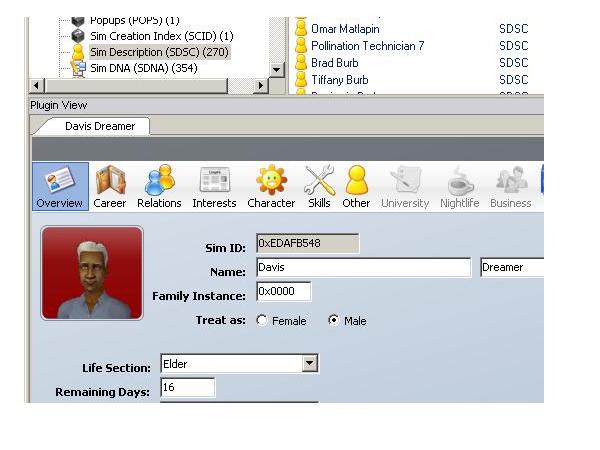Open the Skills section
The height and width of the screenshot is (450, 600).
(x=319, y=186)
